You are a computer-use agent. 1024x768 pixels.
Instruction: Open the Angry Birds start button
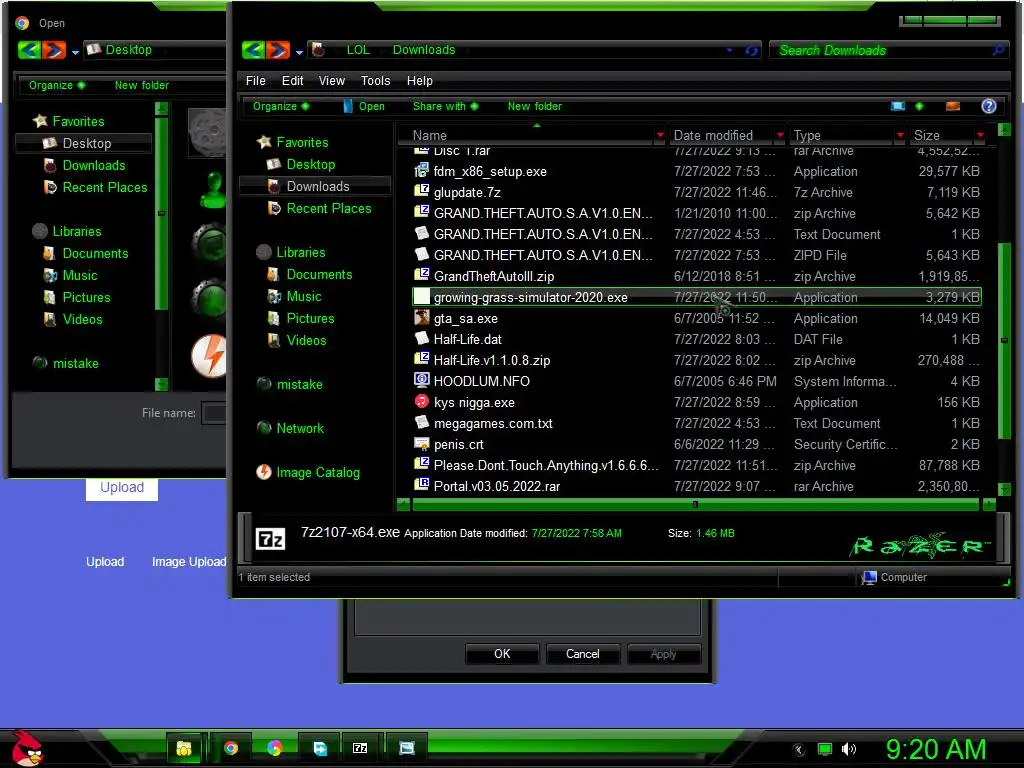(26, 748)
